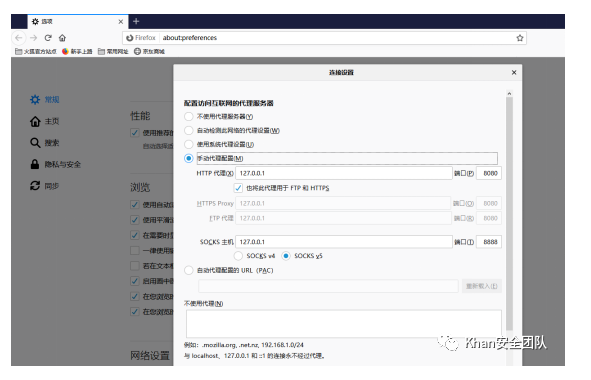Select SOCKS v5 radio button
Image resolution: width=591 pixels, height=380 pixels.
[x=286, y=256]
